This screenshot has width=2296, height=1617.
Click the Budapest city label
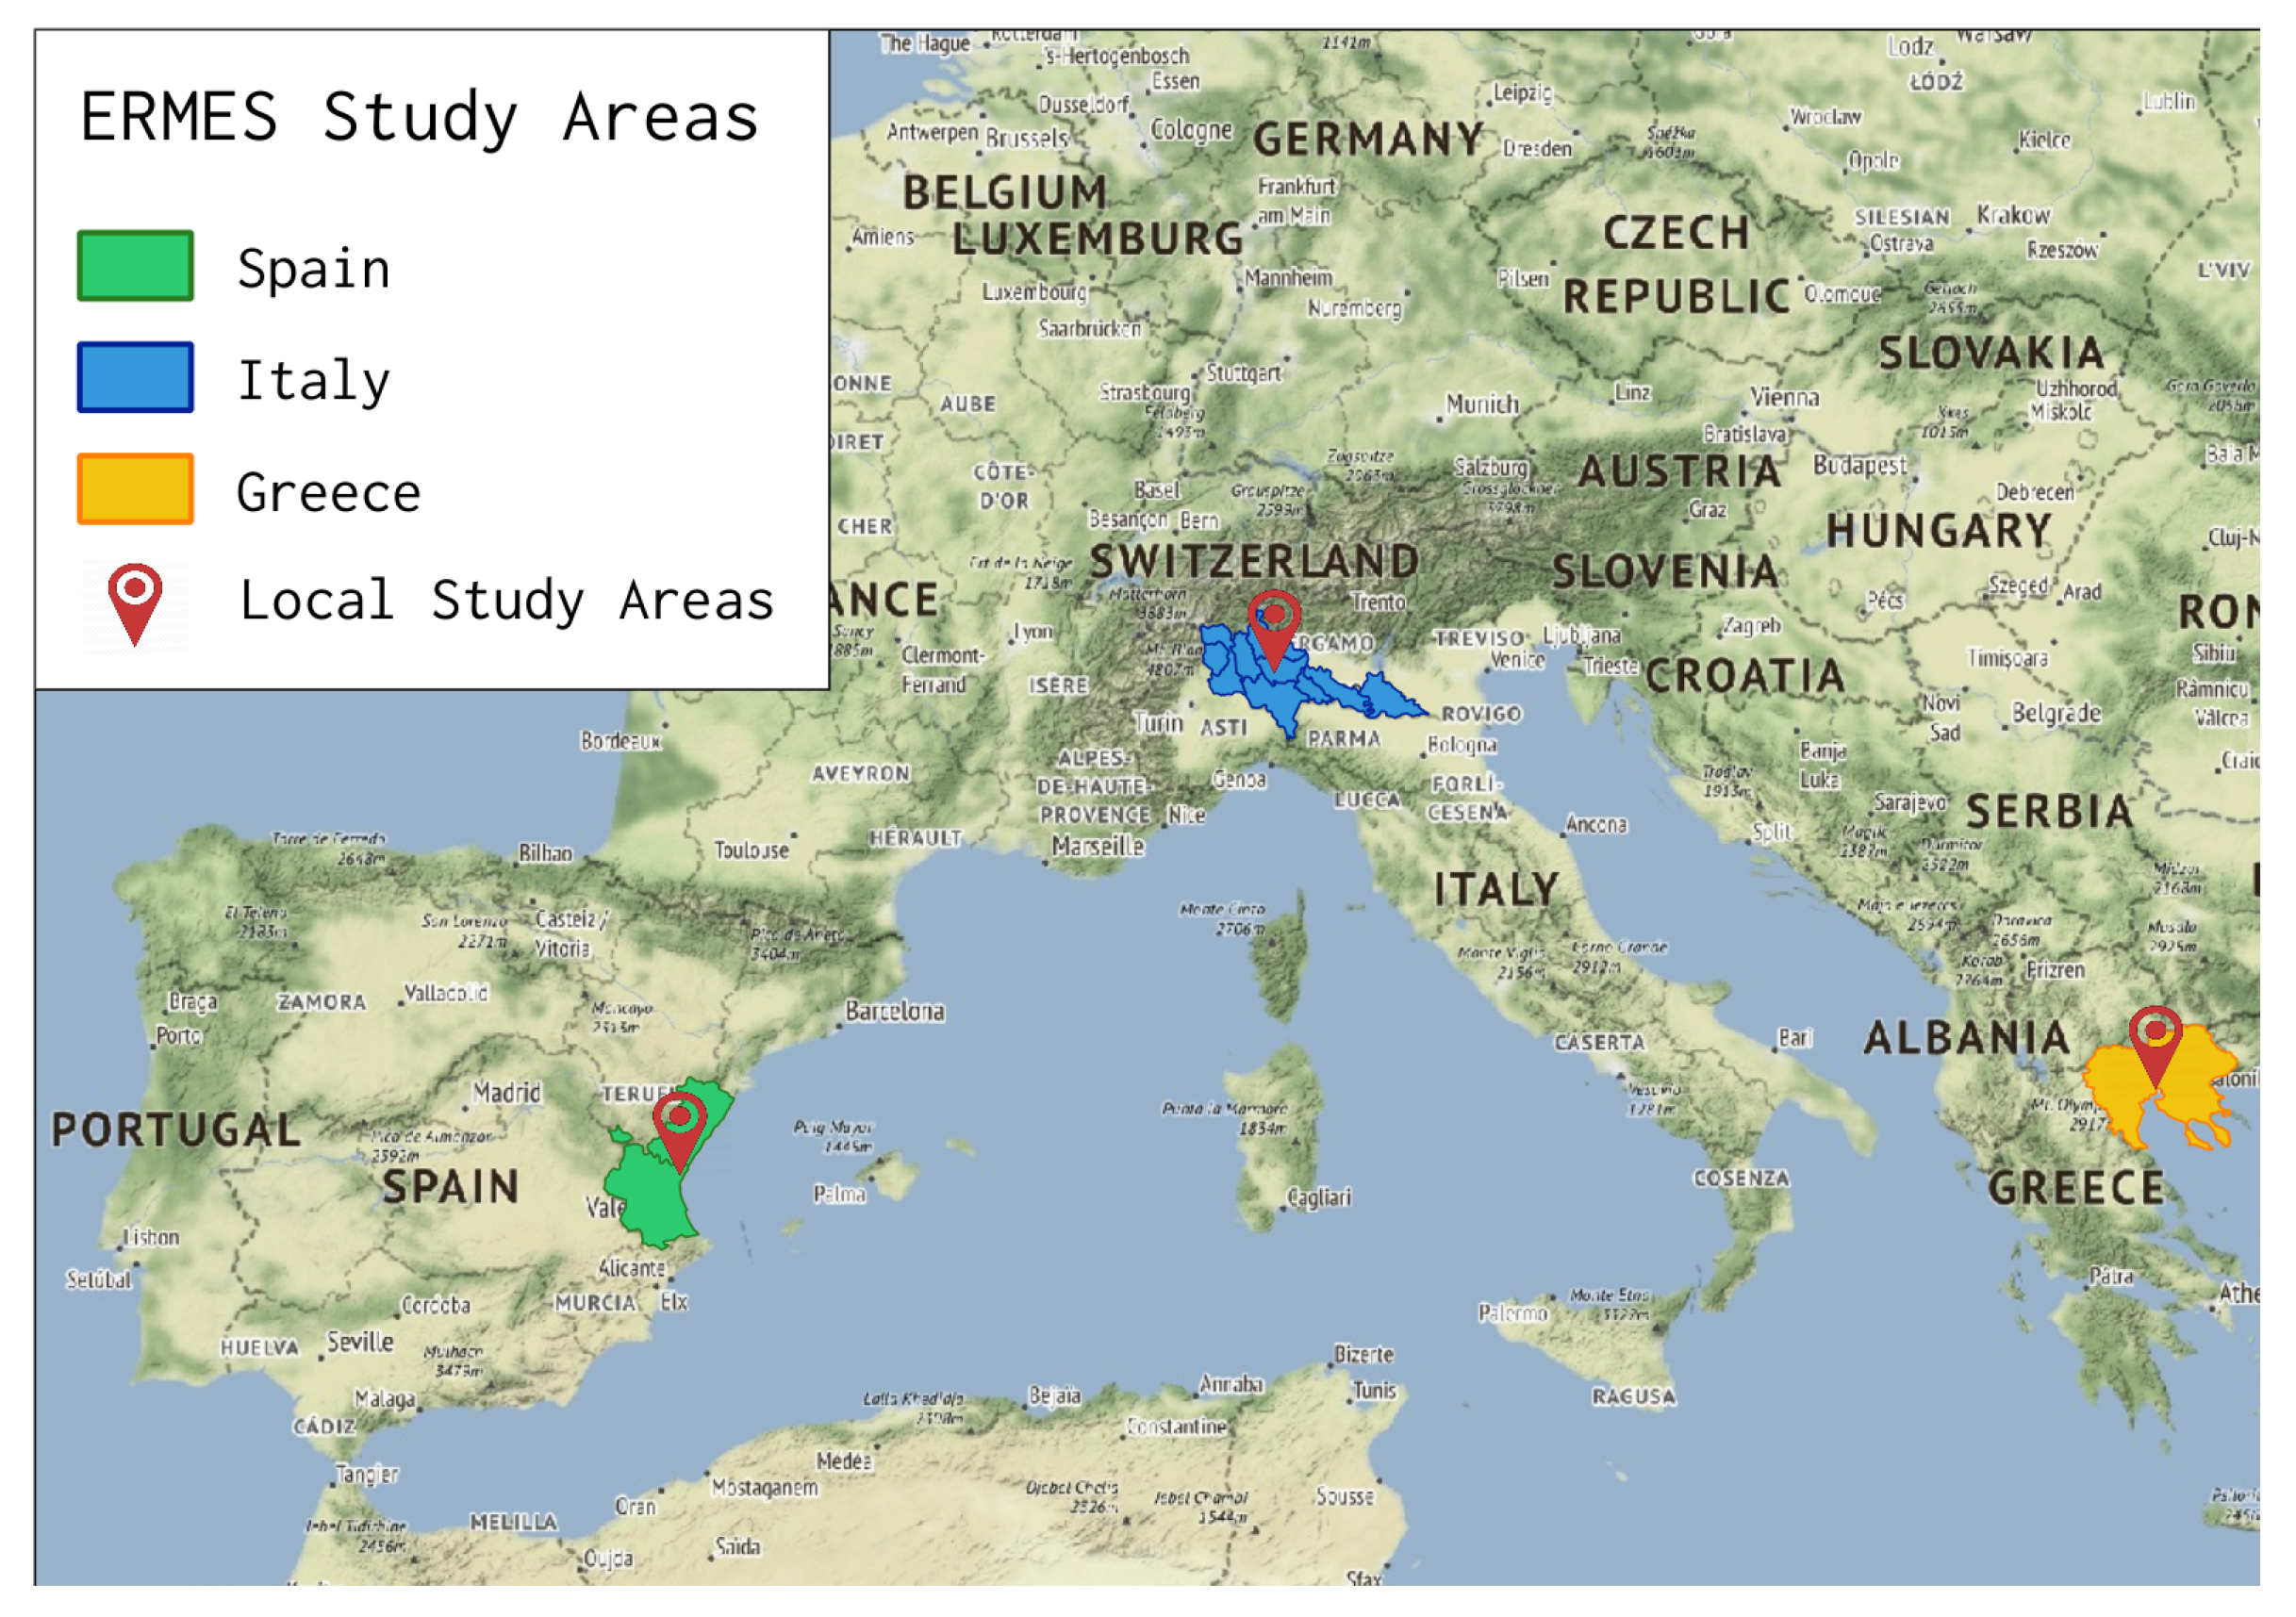coord(1860,465)
